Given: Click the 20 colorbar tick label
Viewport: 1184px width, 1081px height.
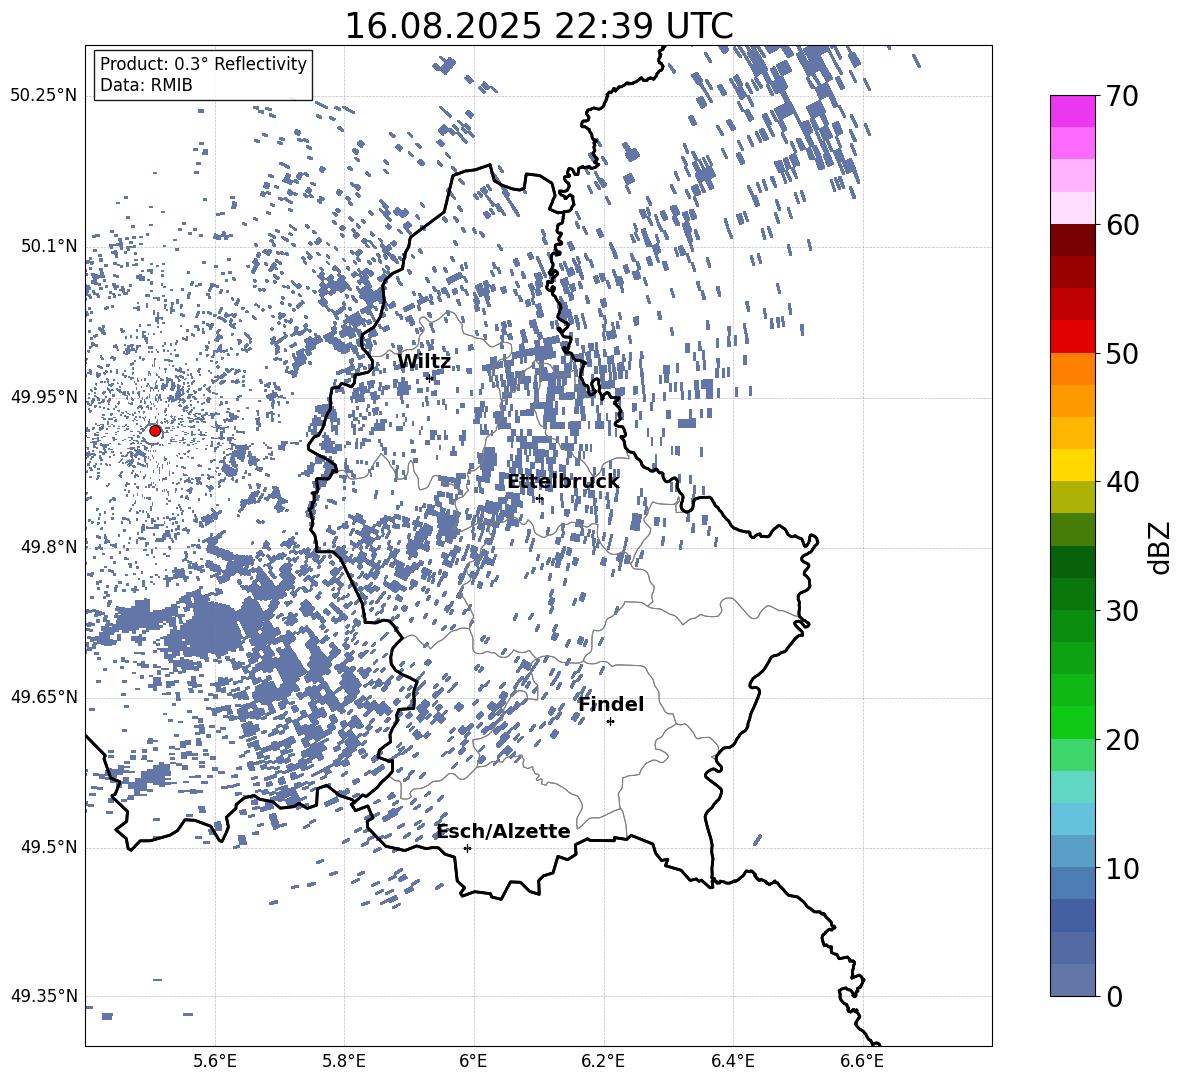Looking at the screenshot, I should [1122, 739].
